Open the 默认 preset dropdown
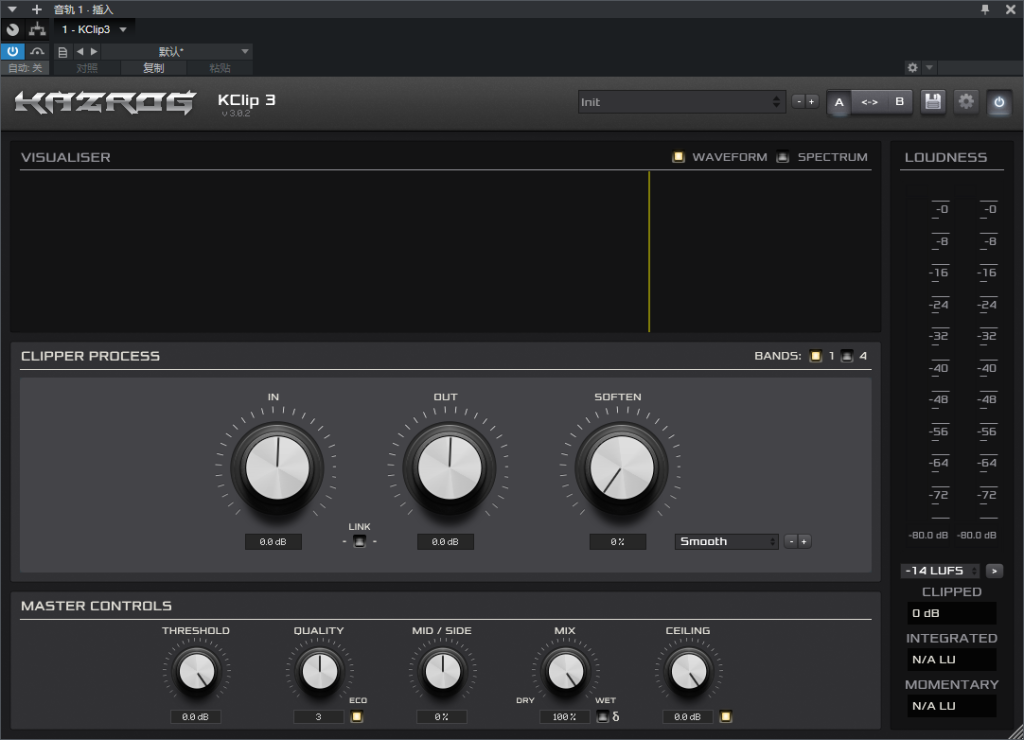This screenshot has width=1024, height=740. click(x=176, y=52)
